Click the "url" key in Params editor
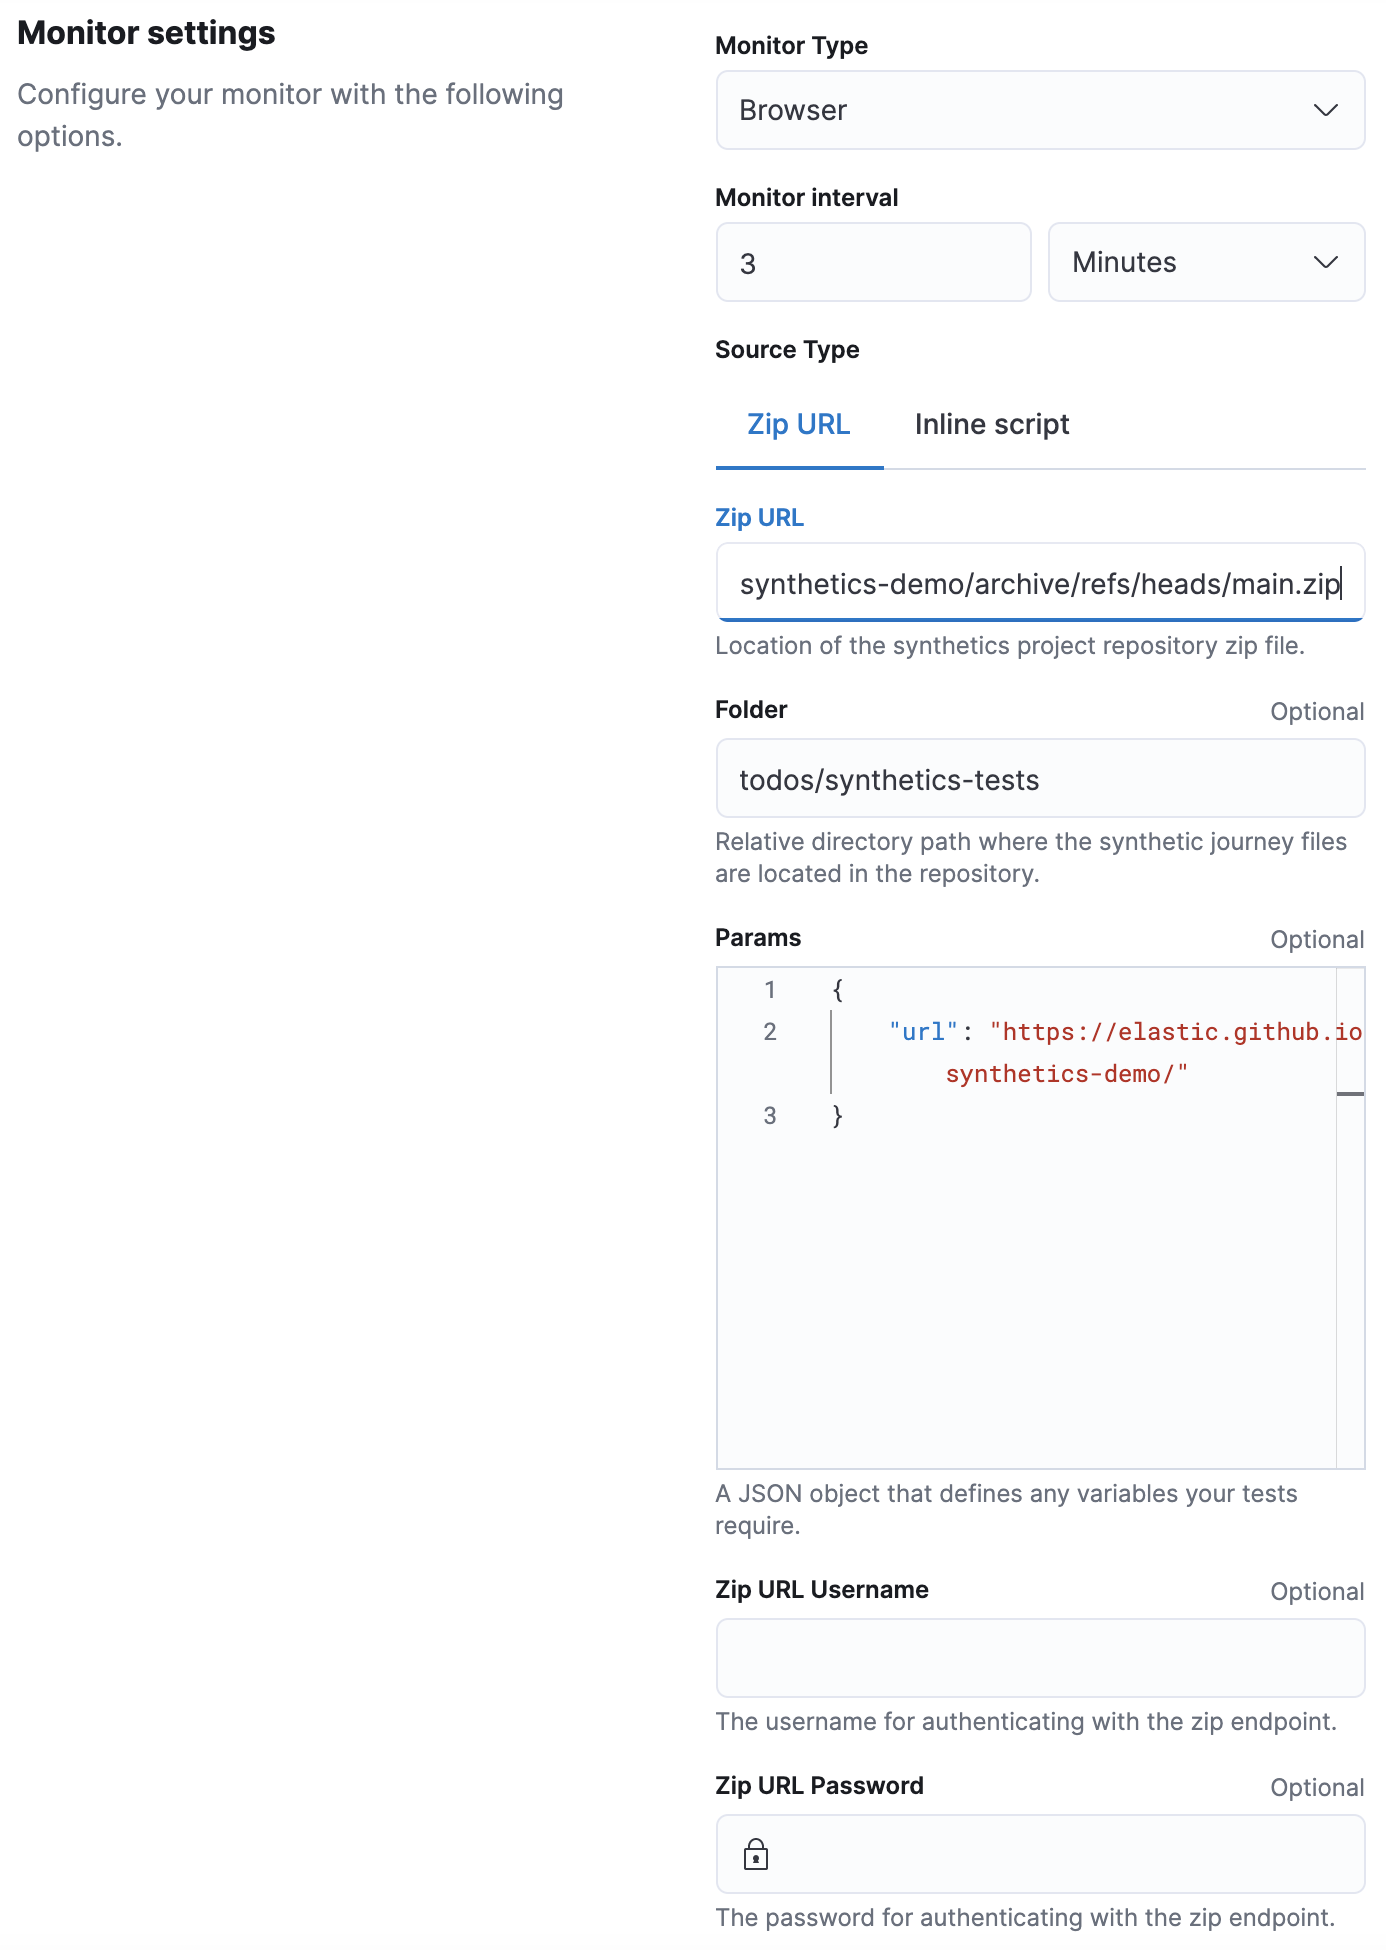This screenshot has width=1386, height=1950. (x=923, y=1032)
